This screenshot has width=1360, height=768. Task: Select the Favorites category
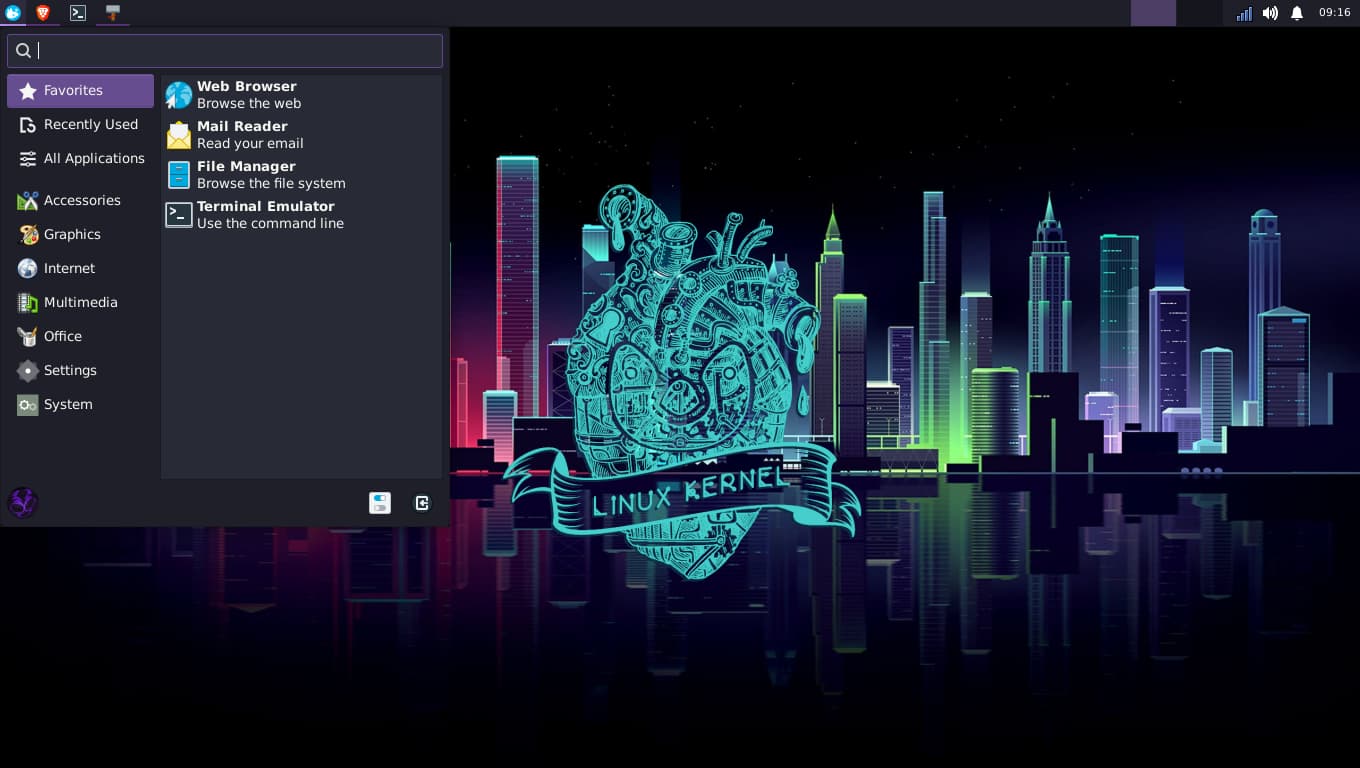80,91
